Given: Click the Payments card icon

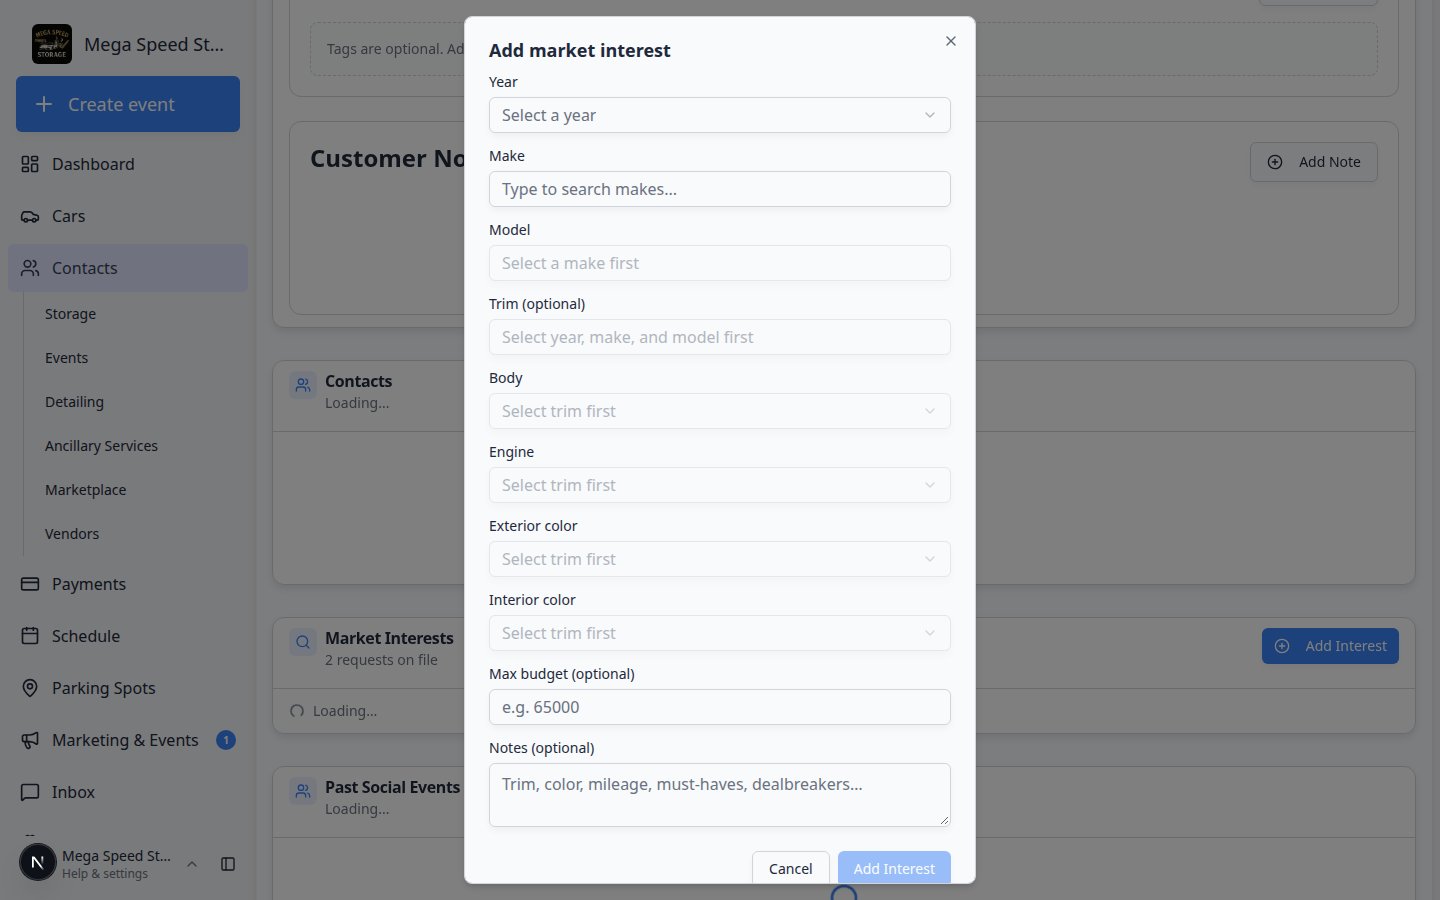Looking at the screenshot, I should click(30, 584).
